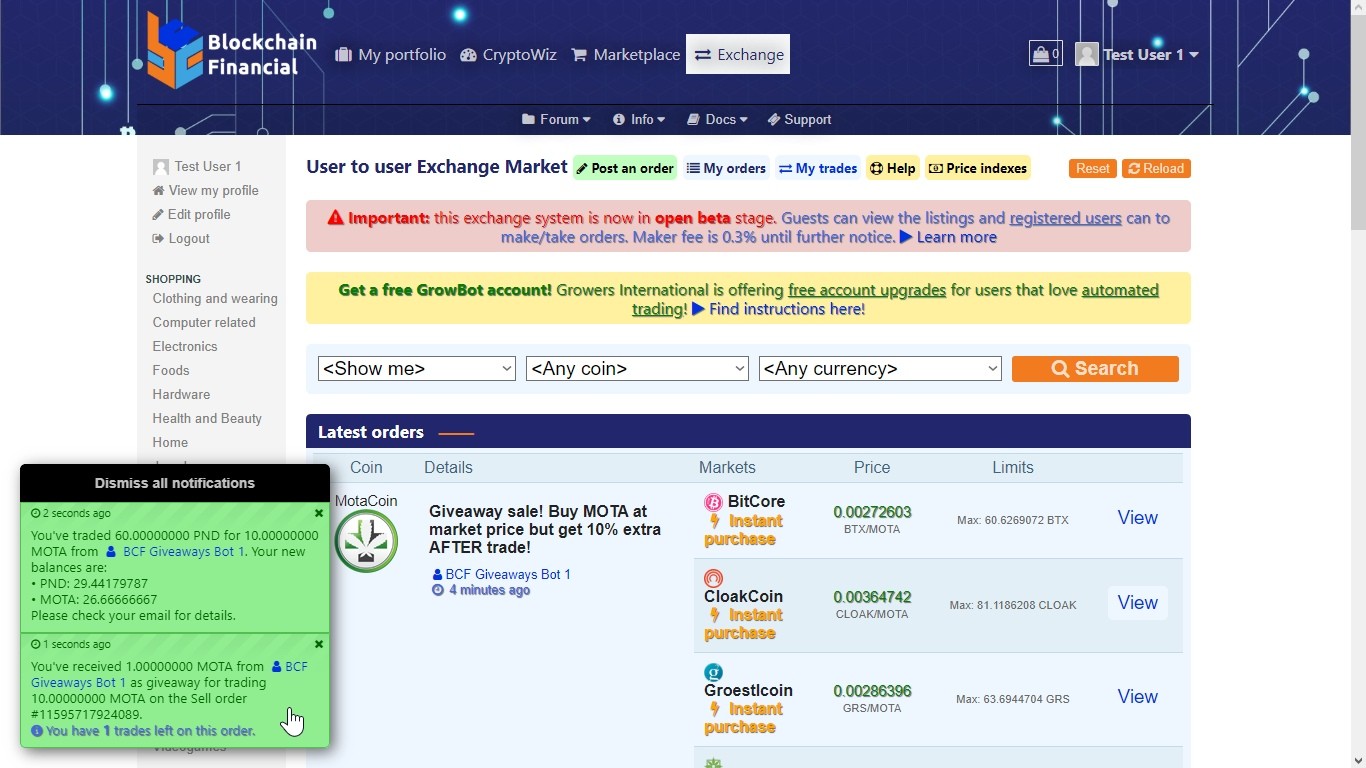Close the received MOTA giveaway notification

[x=319, y=645]
